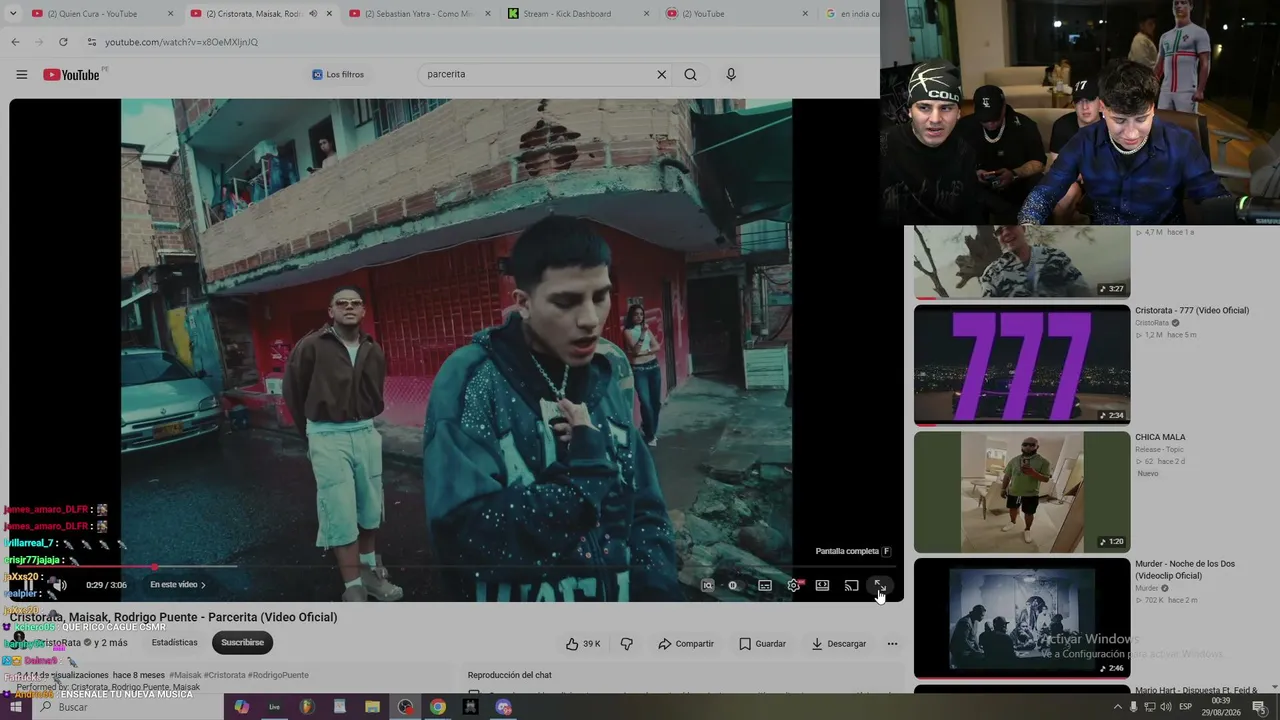The height and width of the screenshot is (720, 1280).
Task: Open the Windows Start menu
Action: coord(15,707)
